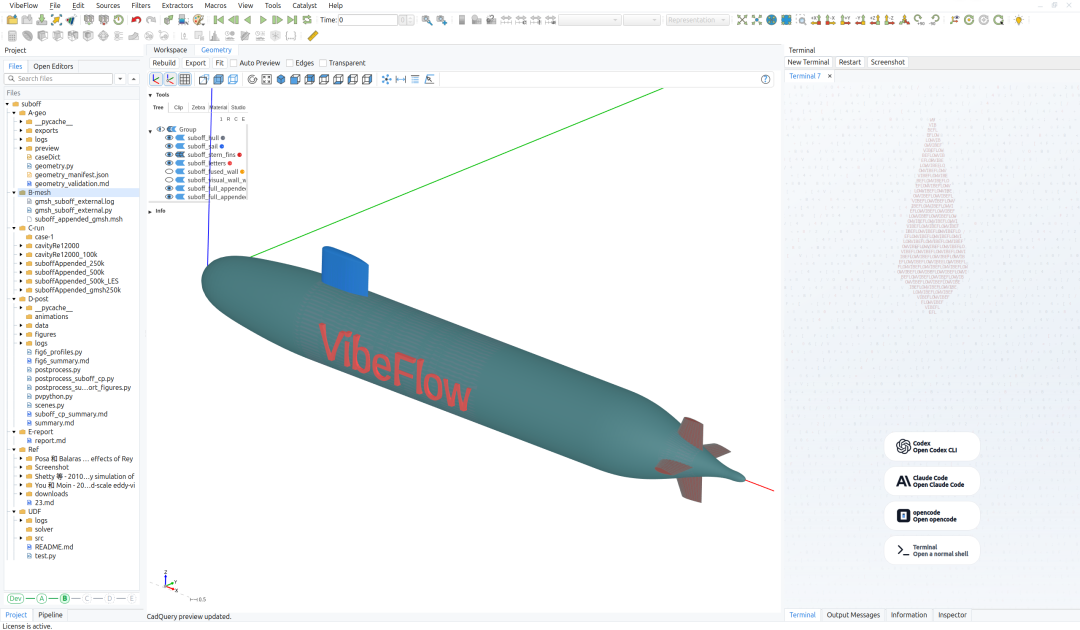1080x630 pixels.
Task: Click the reset camera icon in the toolbar
Action: [742, 20]
